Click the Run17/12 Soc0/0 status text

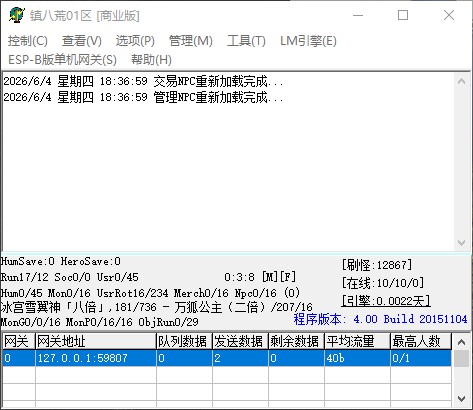pyautogui.click(x=70, y=277)
